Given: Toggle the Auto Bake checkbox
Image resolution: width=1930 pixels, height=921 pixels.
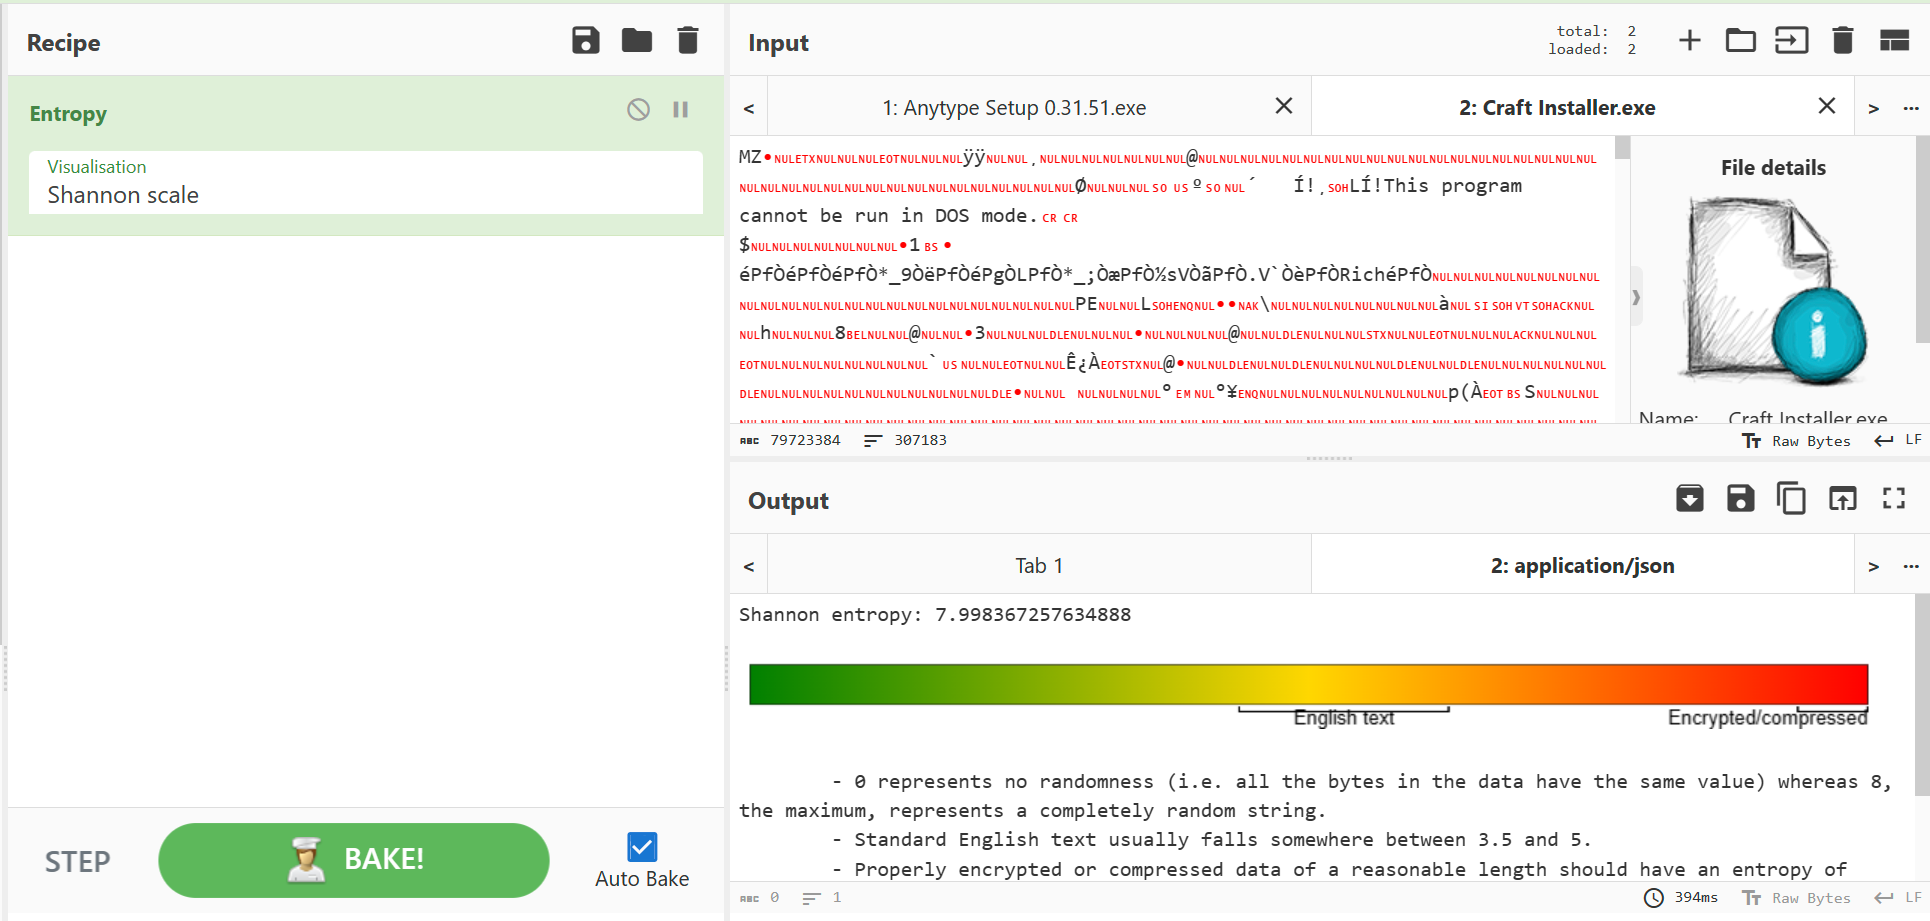Looking at the screenshot, I should [642, 847].
